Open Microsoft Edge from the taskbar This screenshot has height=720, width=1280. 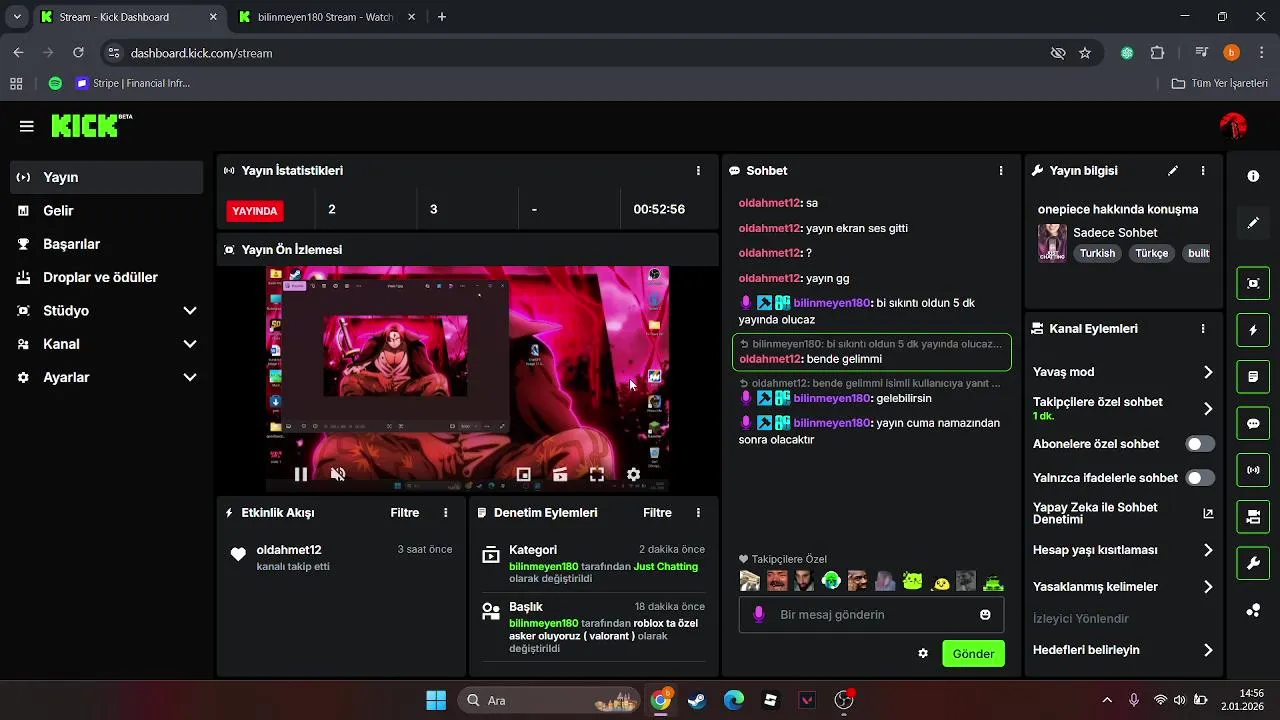tap(734, 700)
